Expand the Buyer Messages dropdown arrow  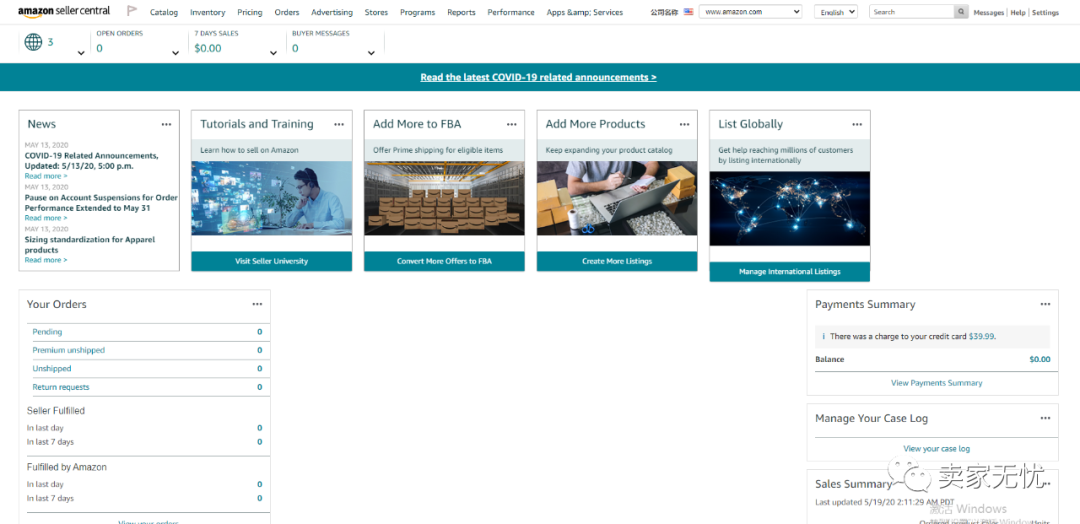coord(371,53)
